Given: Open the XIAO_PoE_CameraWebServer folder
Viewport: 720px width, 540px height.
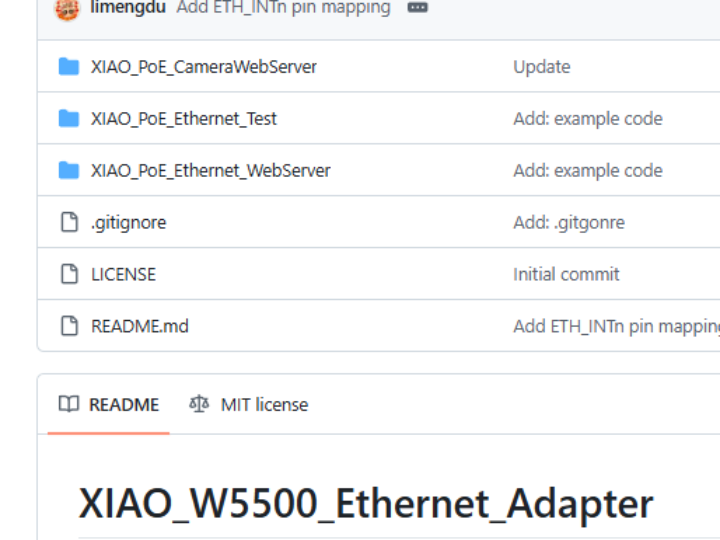Looking at the screenshot, I should click(204, 67).
